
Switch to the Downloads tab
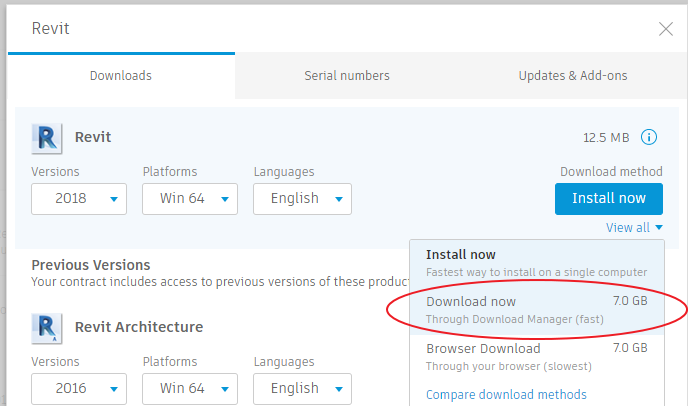click(121, 75)
